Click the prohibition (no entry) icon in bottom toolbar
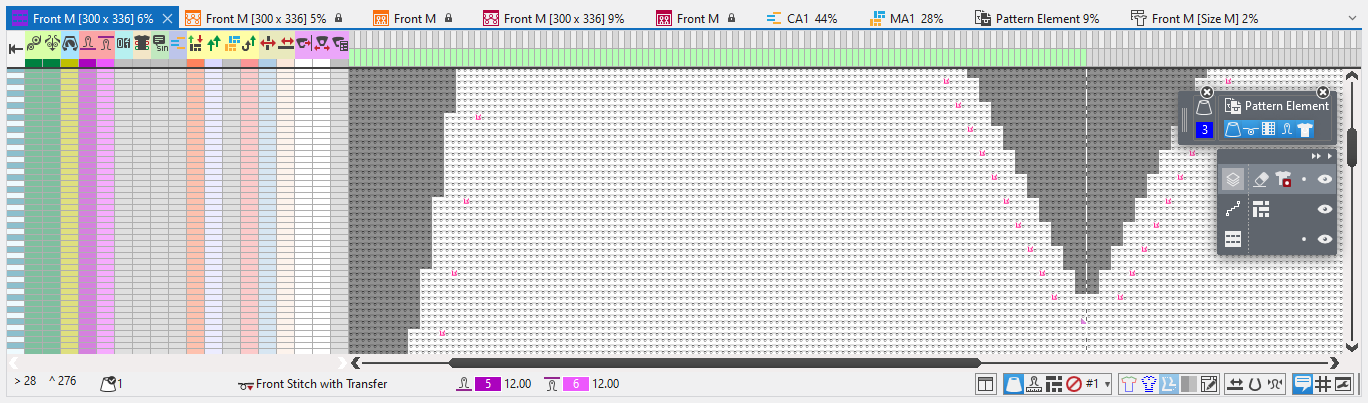 click(x=1073, y=384)
